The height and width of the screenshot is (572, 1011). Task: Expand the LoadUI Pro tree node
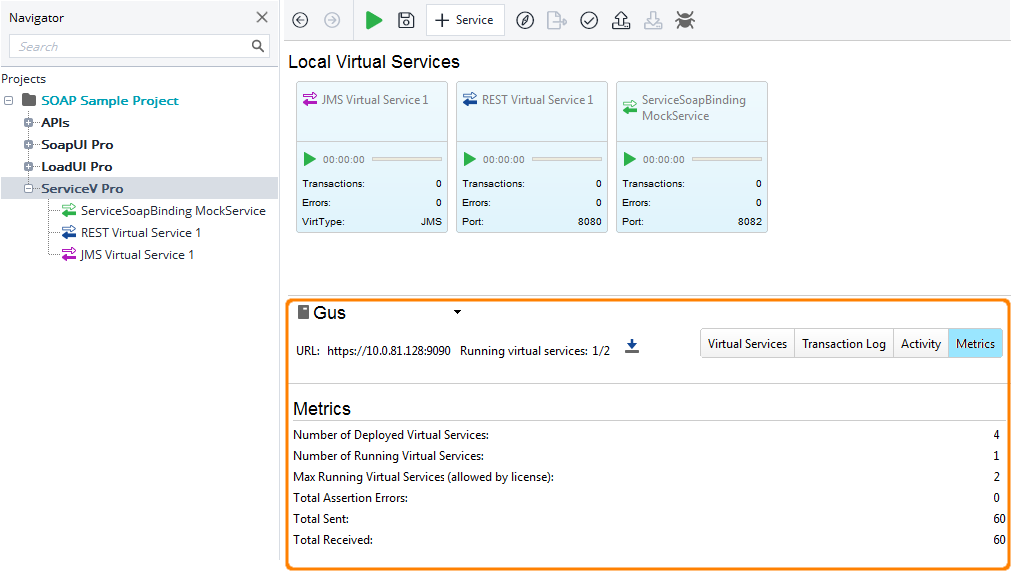click(28, 166)
